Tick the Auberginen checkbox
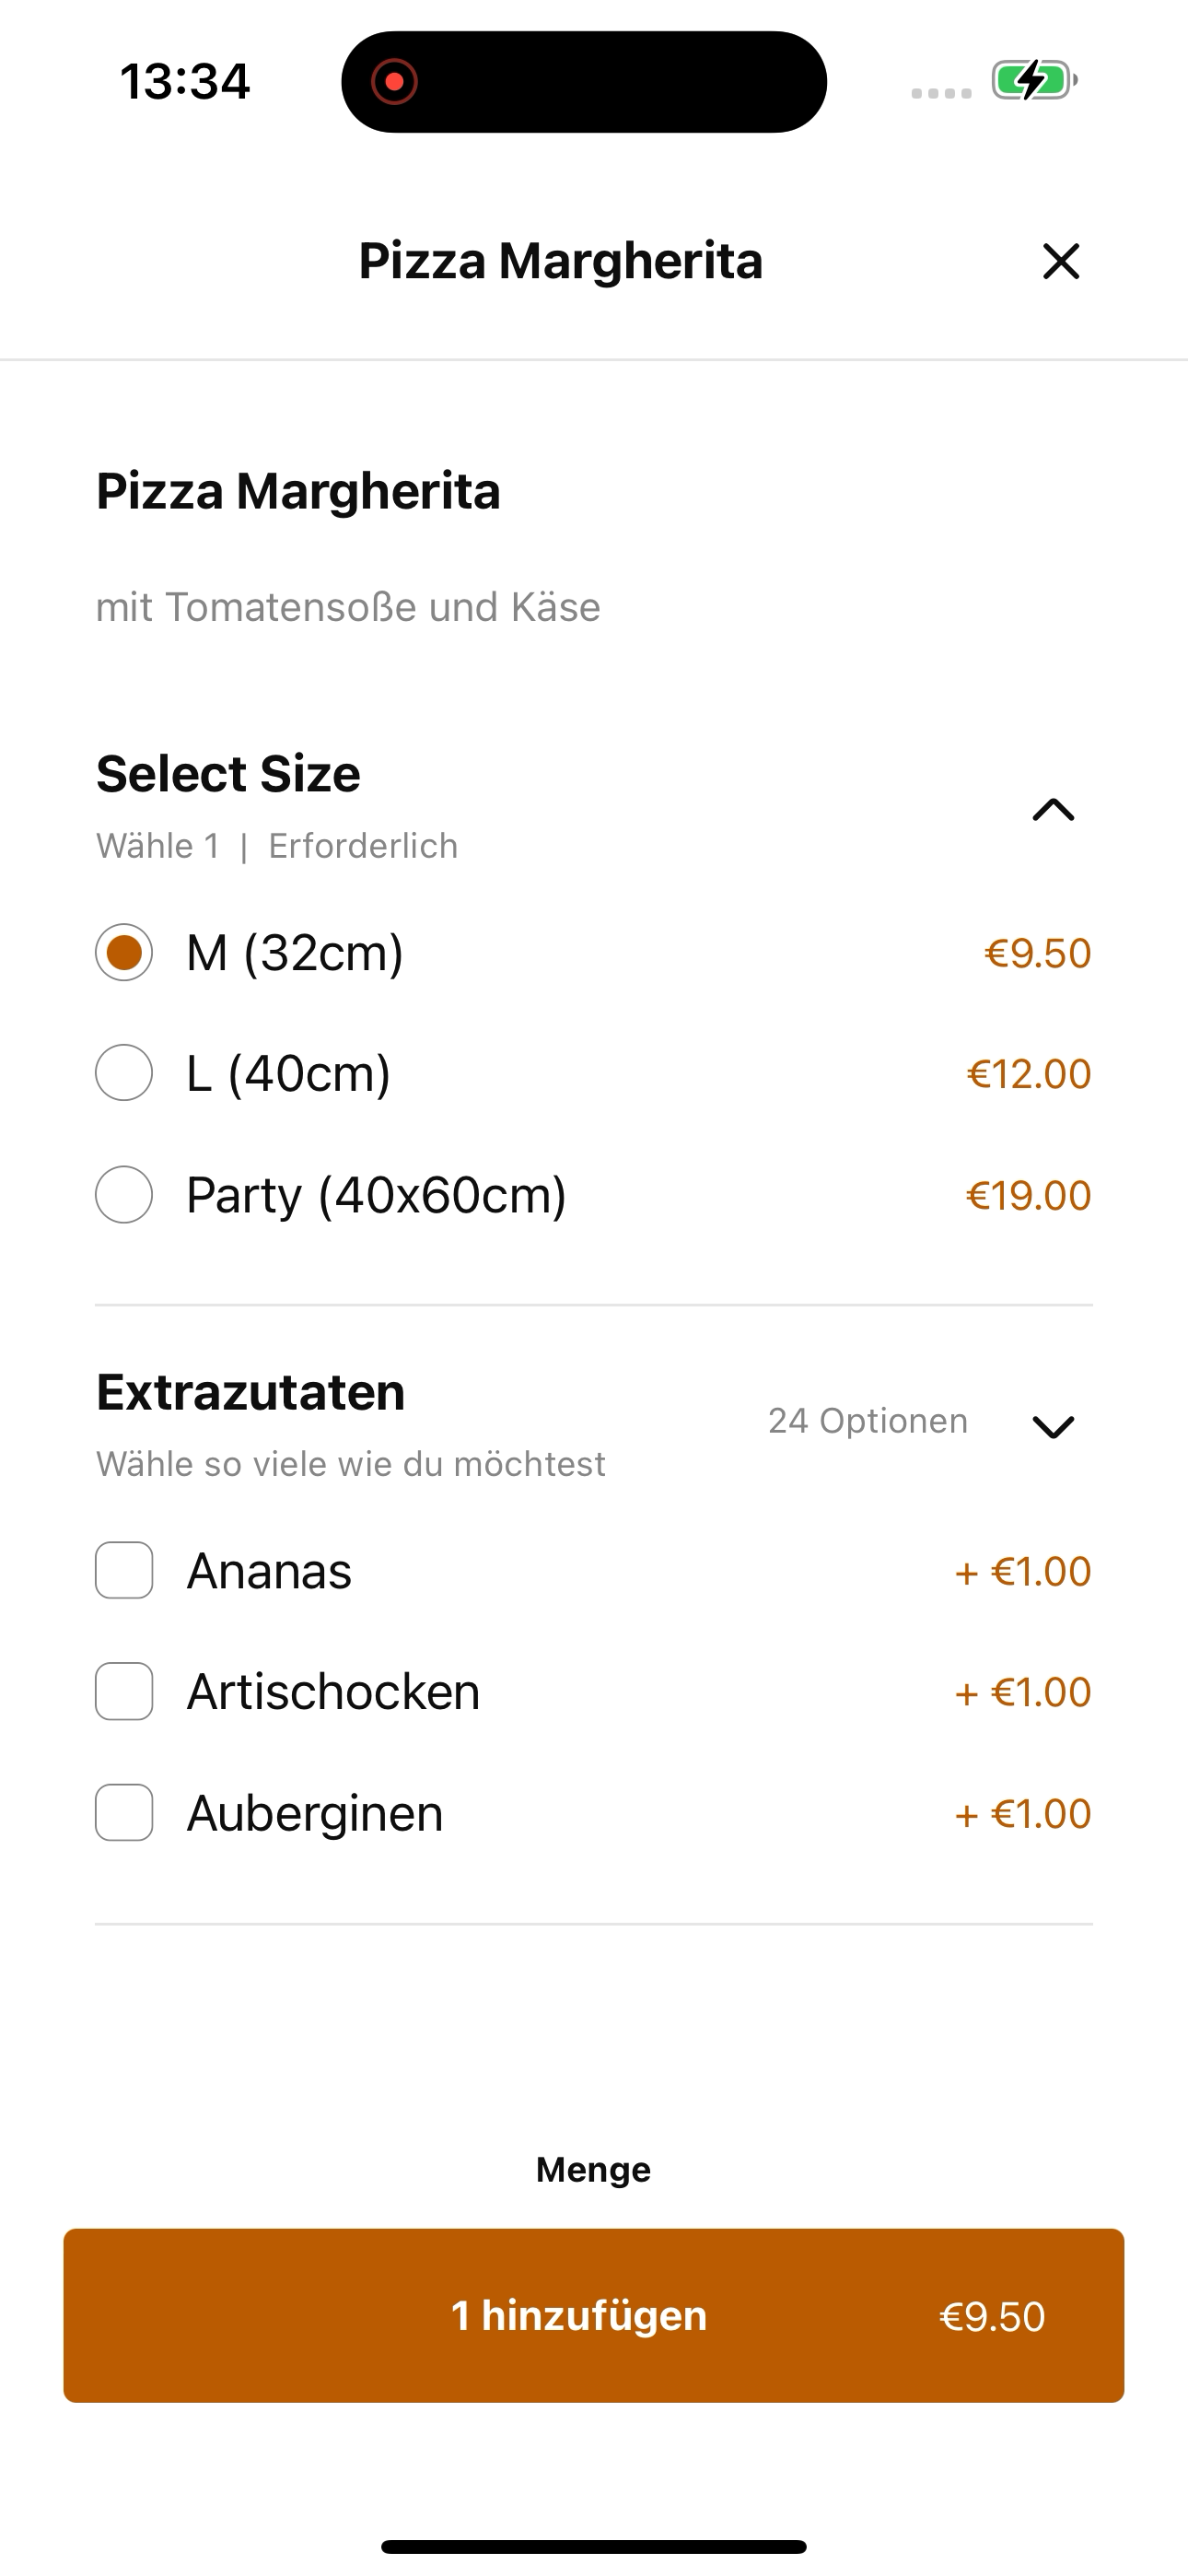 click(x=124, y=1812)
